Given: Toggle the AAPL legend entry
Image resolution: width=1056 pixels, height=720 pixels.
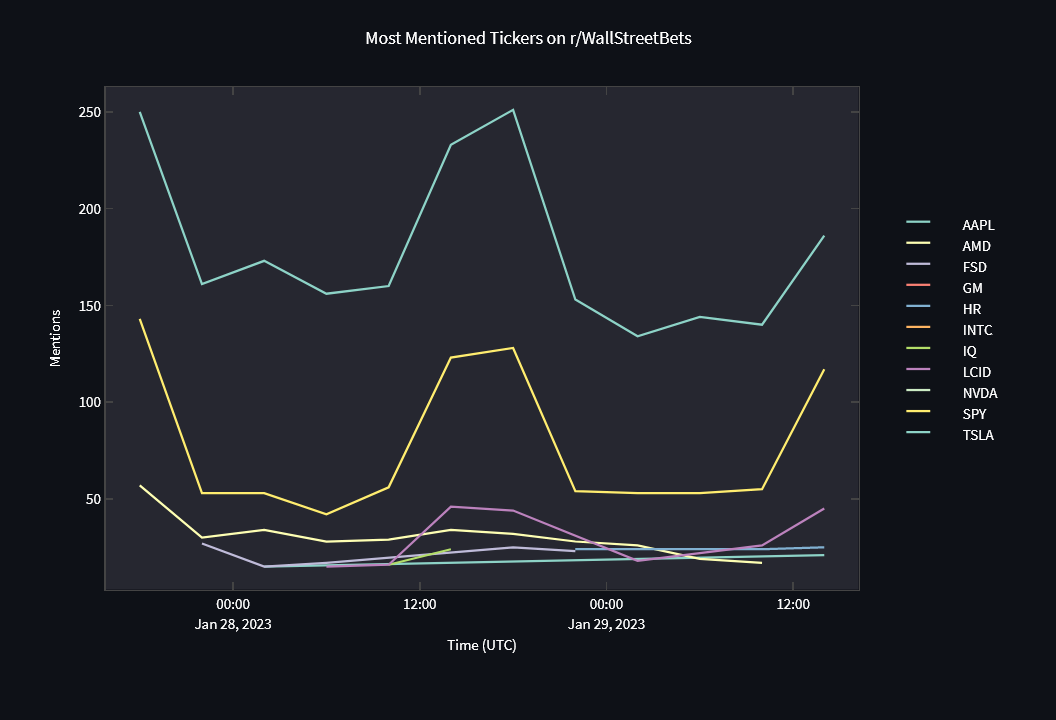Looking at the screenshot, I should [x=950, y=225].
